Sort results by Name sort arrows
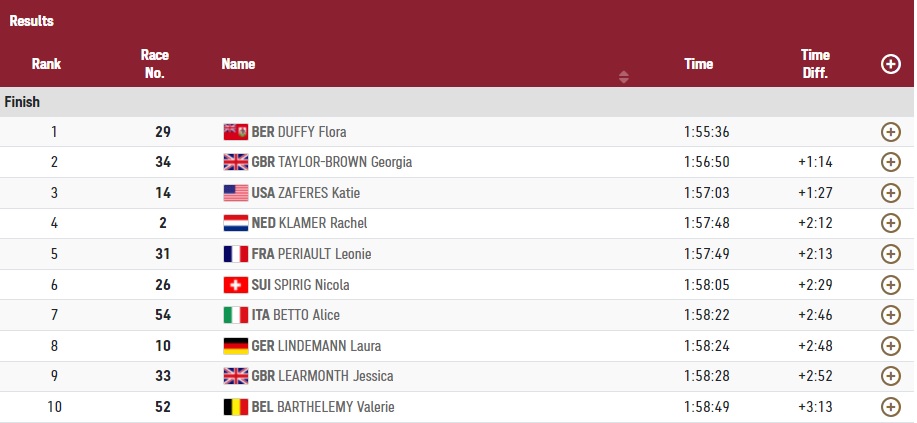 (624, 76)
